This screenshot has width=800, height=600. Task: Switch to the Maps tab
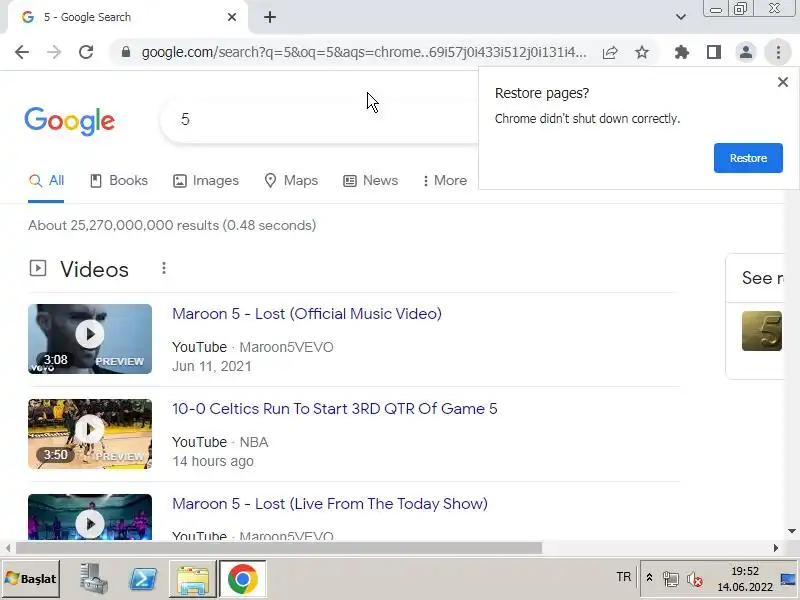291,181
